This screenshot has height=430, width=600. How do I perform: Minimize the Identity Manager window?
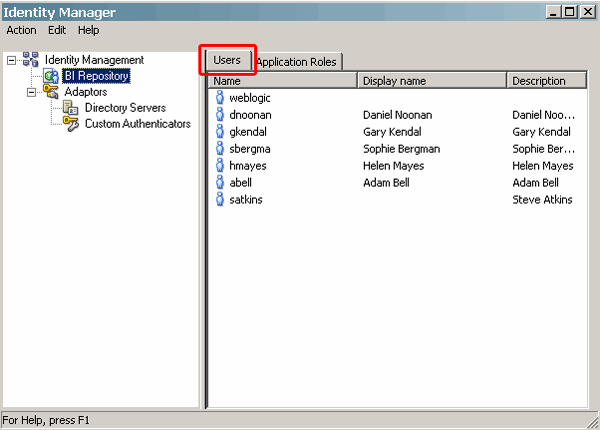tap(553, 12)
